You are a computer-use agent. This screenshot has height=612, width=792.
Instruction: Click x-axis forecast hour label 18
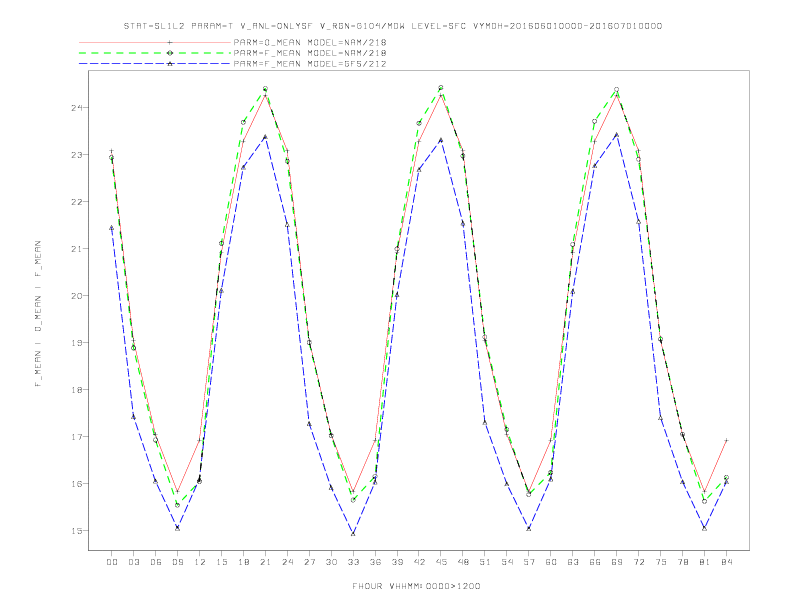(x=243, y=562)
